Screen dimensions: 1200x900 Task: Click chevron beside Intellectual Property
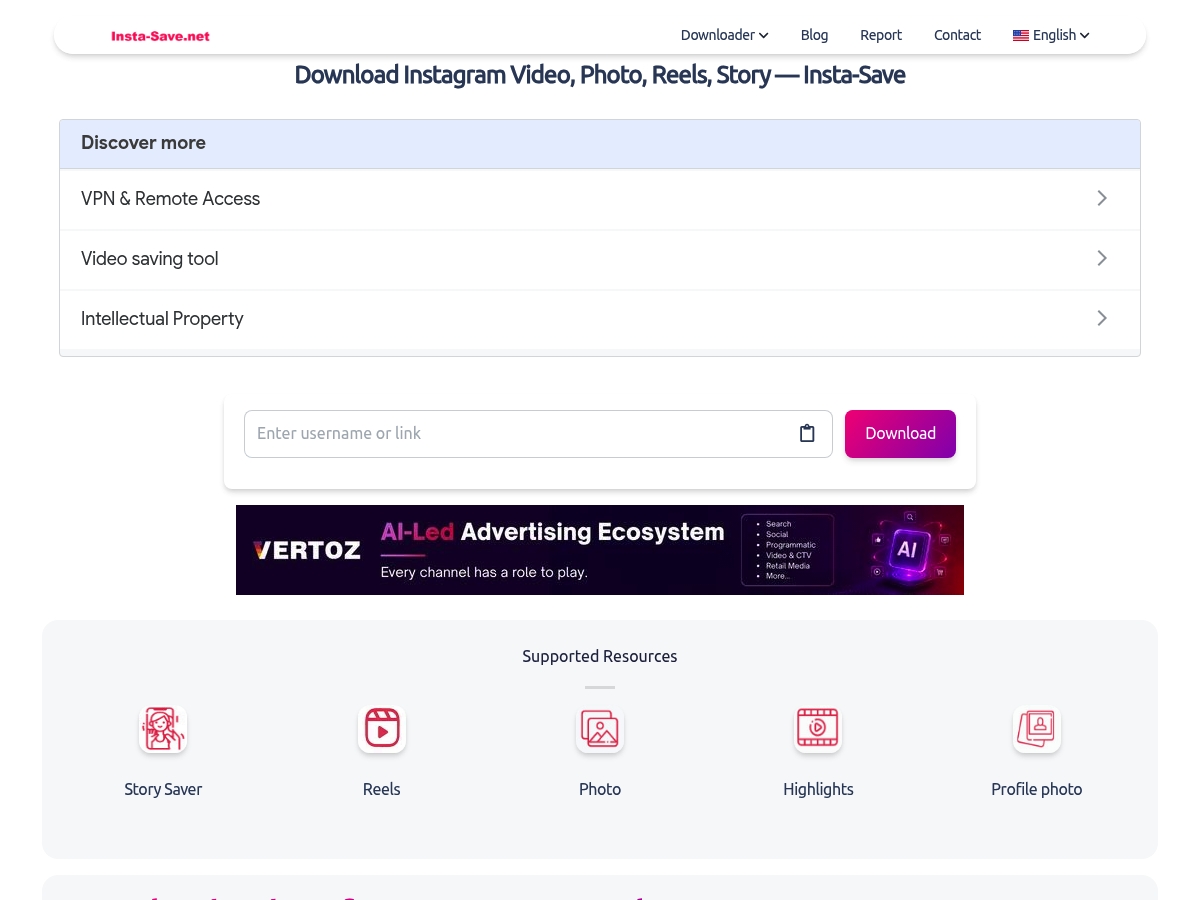point(1102,318)
